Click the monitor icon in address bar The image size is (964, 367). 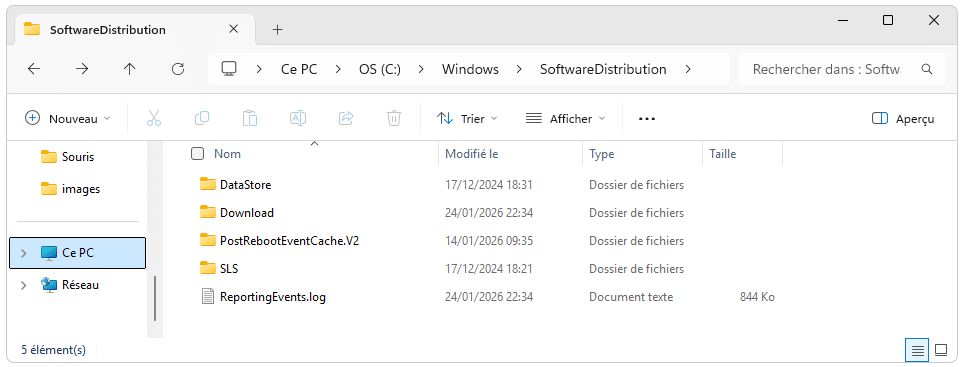(229, 69)
